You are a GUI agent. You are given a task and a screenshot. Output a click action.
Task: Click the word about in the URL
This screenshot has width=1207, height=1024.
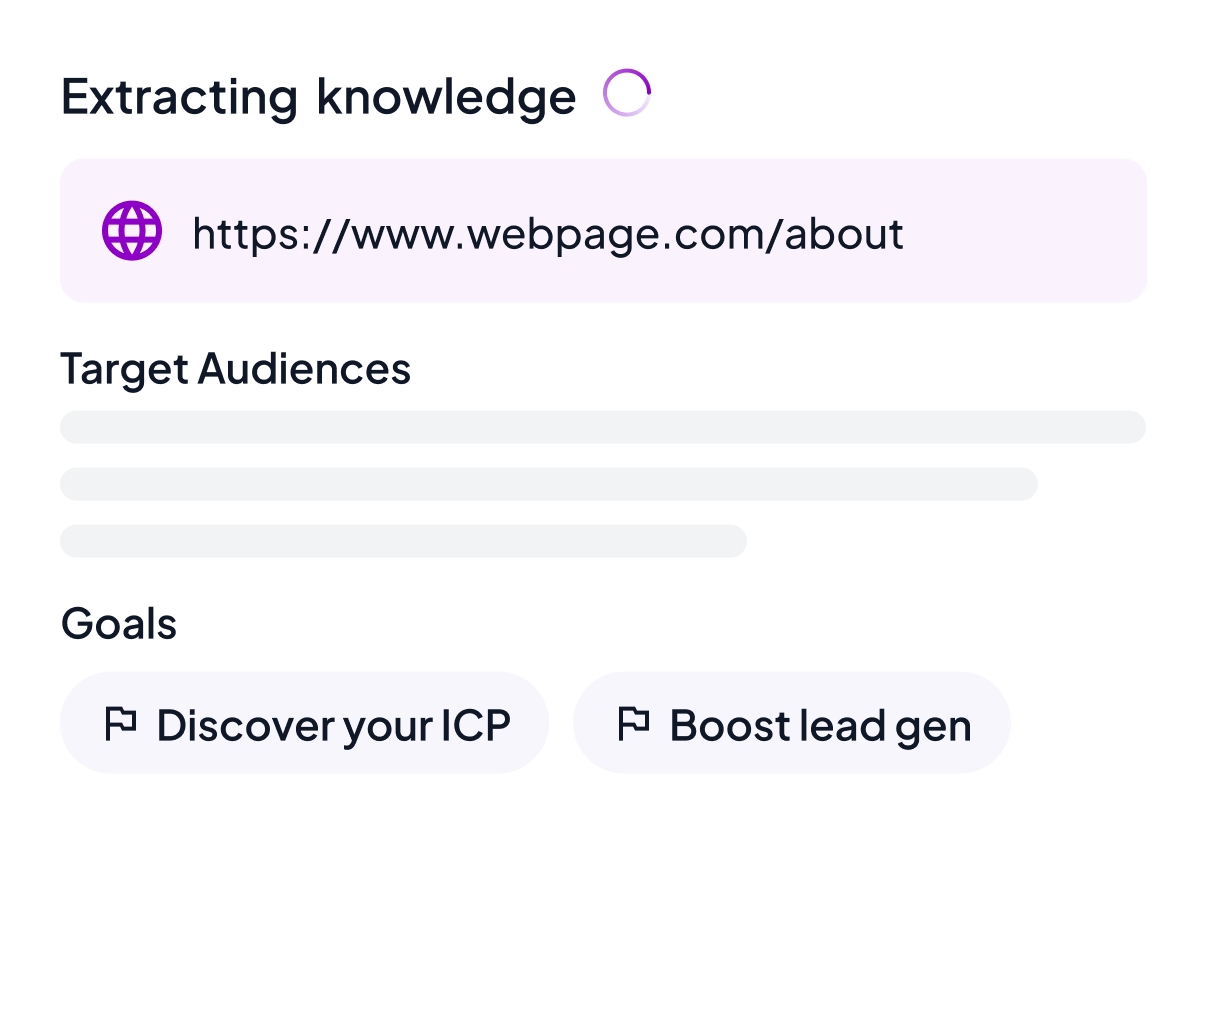pyautogui.click(x=844, y=234)
